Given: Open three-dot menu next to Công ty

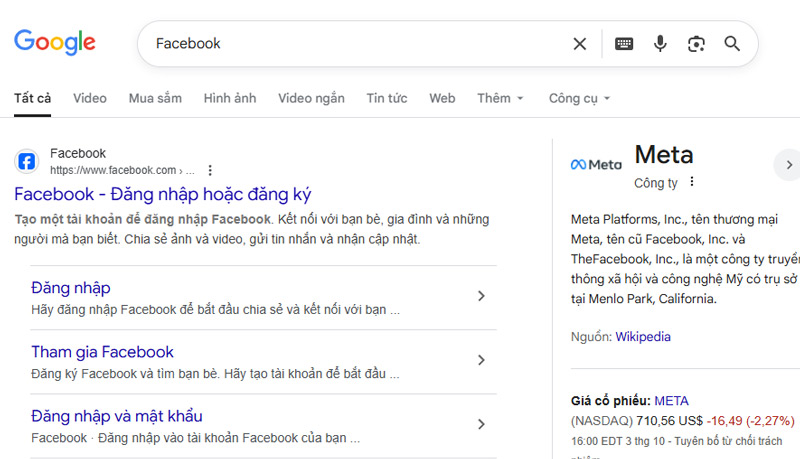Looking at the screenshot, I should (x=691, y=183).
